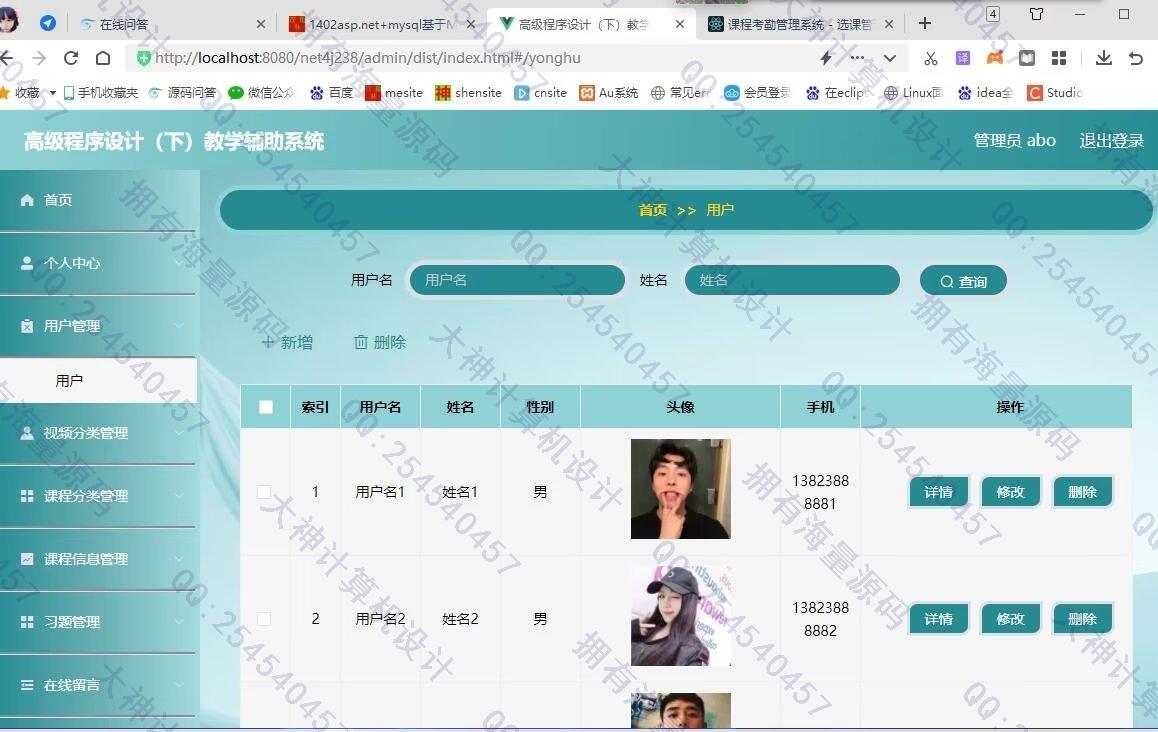Click the list icon beside 在线留言

tap(27, 685)
